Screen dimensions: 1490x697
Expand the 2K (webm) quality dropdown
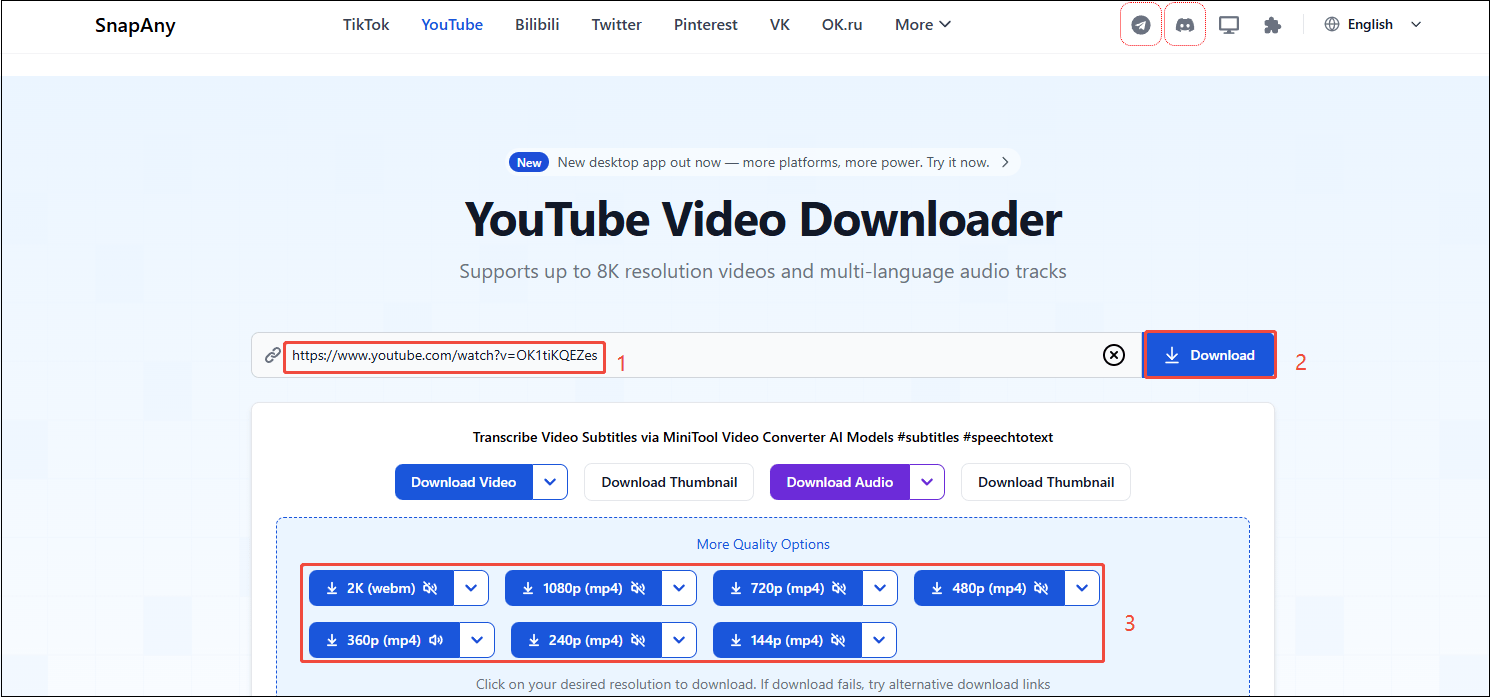tap(471, 587)
